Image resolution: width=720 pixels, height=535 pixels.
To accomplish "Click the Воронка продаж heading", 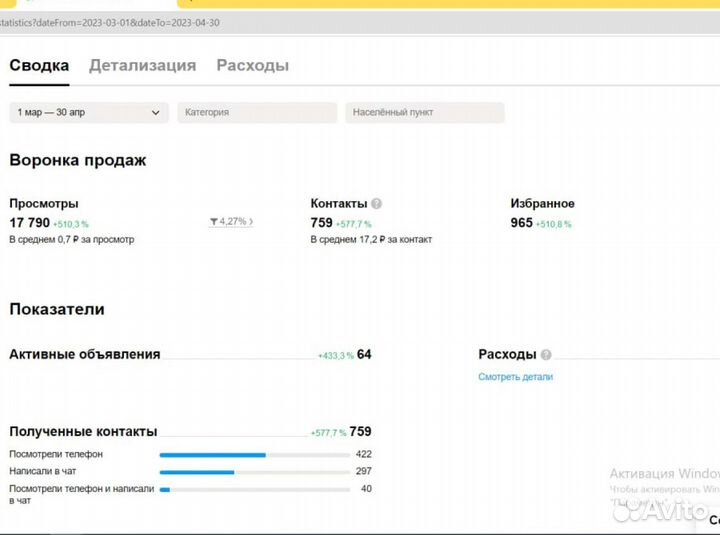I will click(x=78, y=160).
